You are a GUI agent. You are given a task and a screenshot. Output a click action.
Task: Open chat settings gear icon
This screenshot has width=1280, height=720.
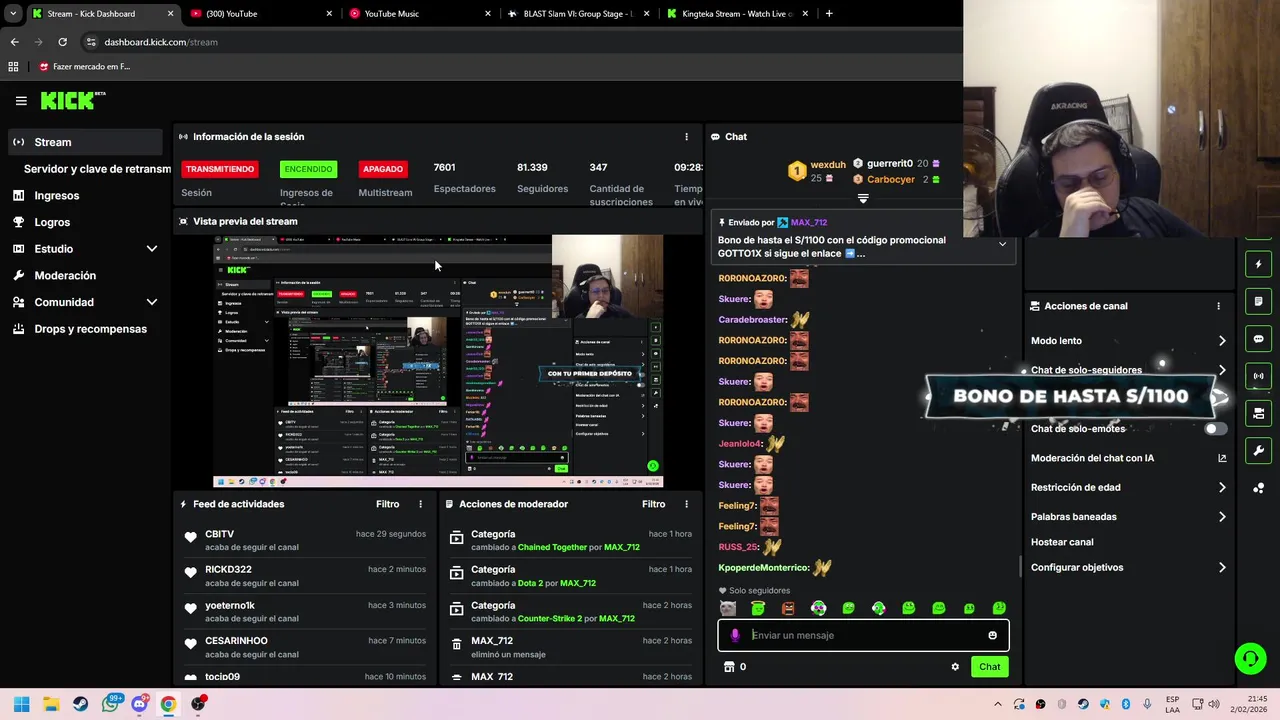click(955, 667)
